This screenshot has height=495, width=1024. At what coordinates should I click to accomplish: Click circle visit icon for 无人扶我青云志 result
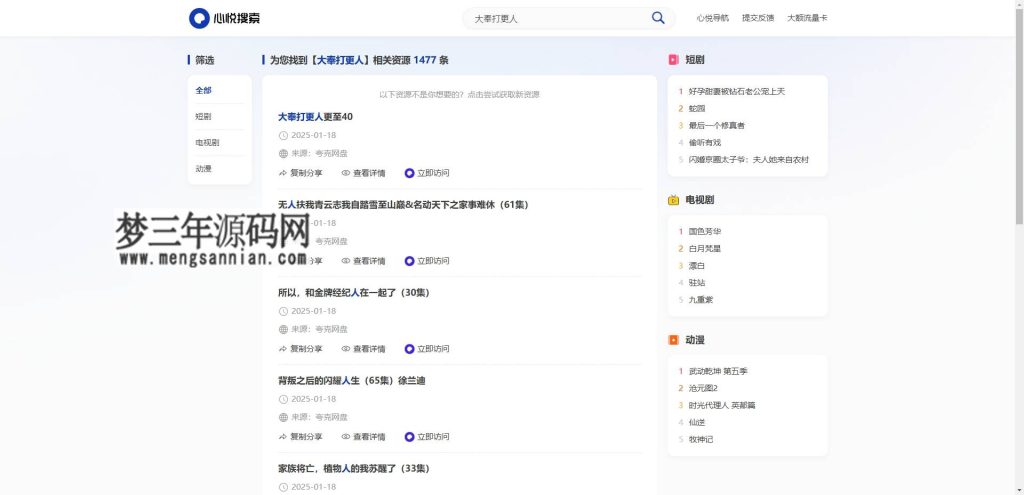click(x=409, y=261)
